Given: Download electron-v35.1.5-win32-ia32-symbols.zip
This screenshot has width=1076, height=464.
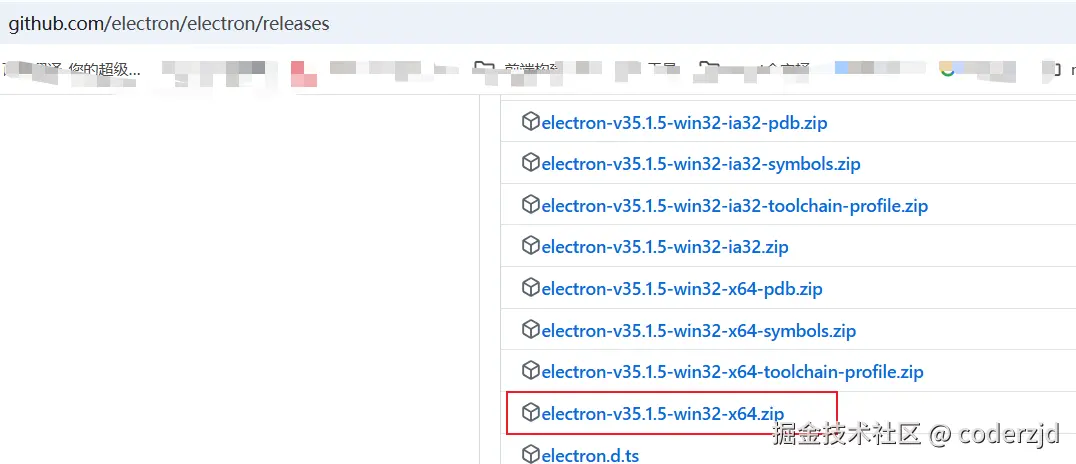Looking at the screenshot, I should click(x=701, y=165).
